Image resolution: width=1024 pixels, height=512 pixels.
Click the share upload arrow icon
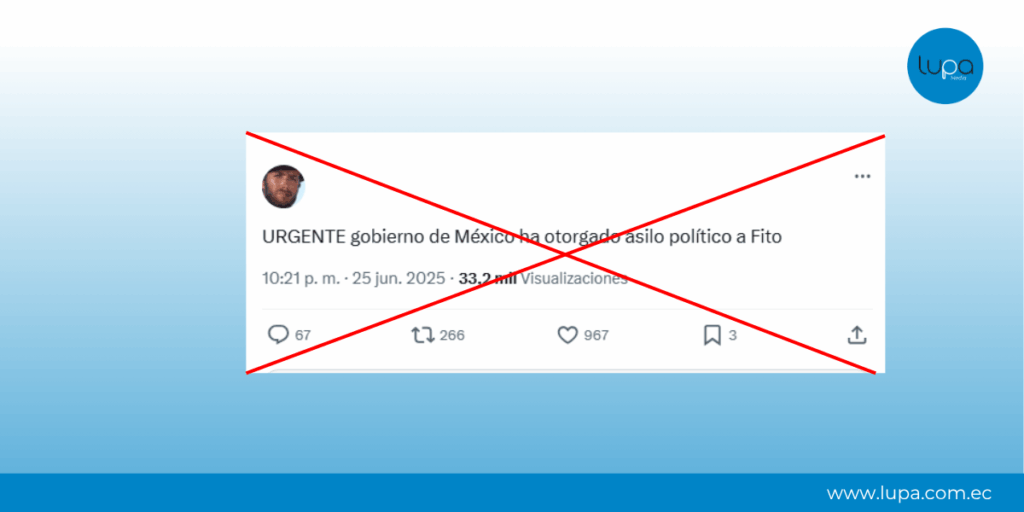[x=857, y=335]
